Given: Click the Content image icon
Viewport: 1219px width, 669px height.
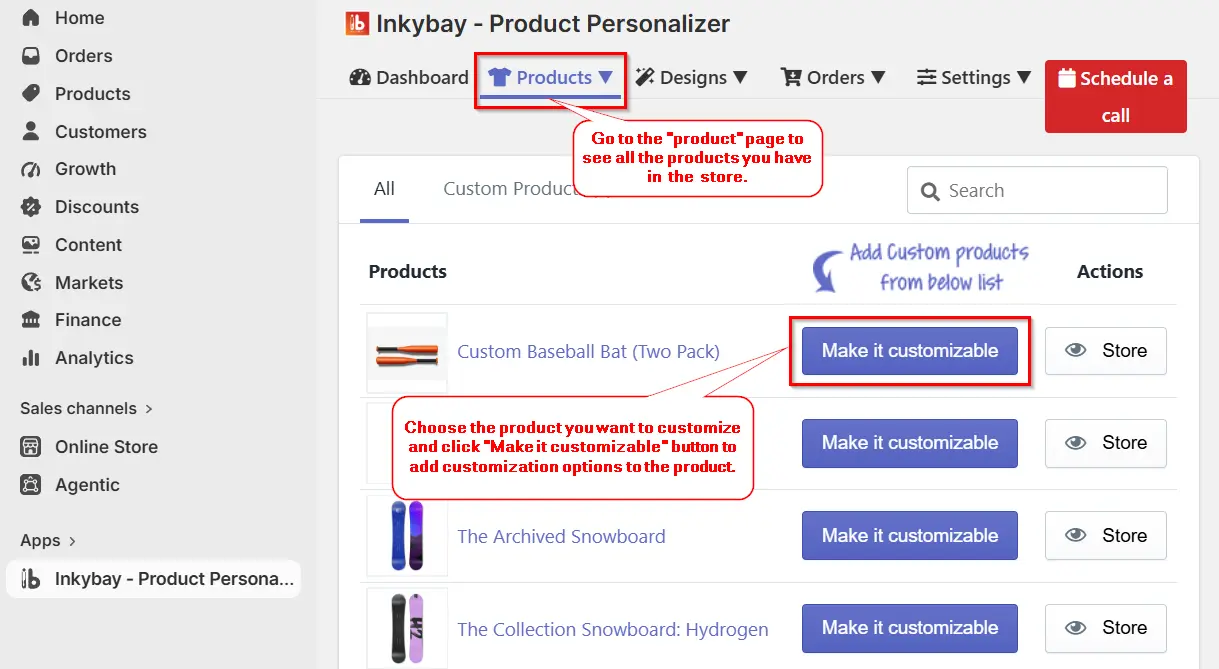Looking at the screenshot, I should 31,245.
